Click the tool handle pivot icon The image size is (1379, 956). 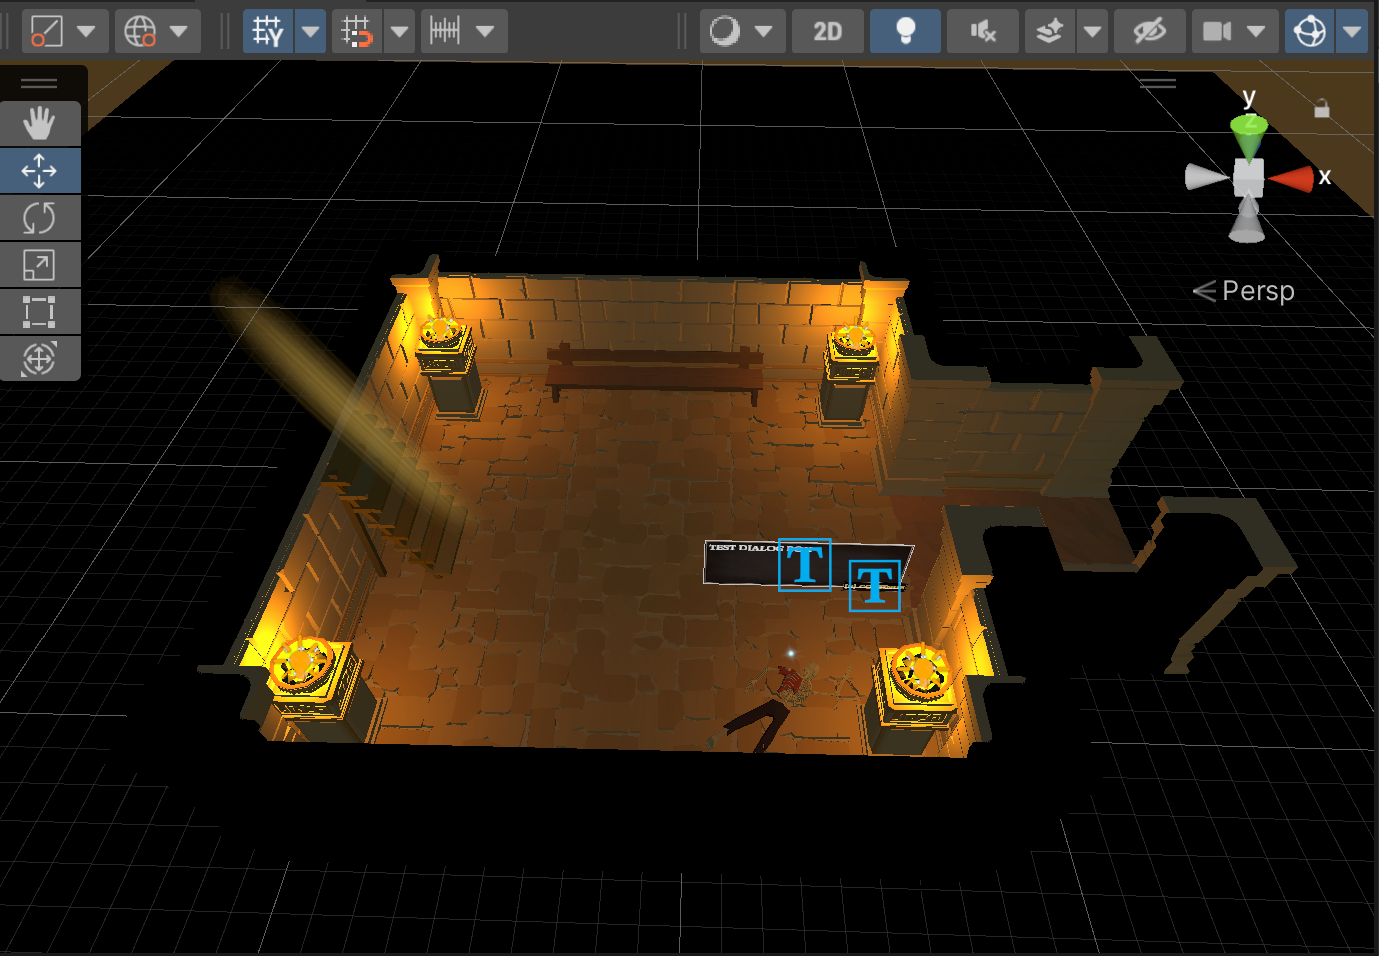pyautogui.click(x=47, y=31)
